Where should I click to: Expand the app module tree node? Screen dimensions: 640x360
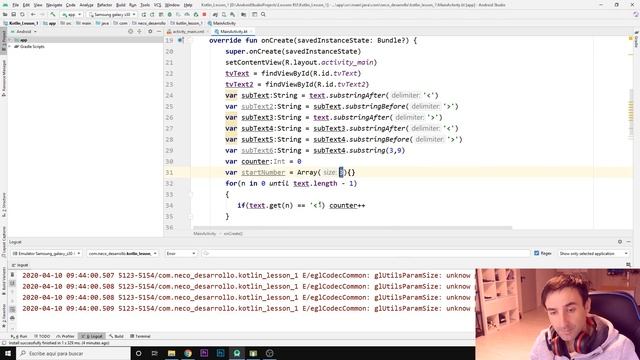10,40
